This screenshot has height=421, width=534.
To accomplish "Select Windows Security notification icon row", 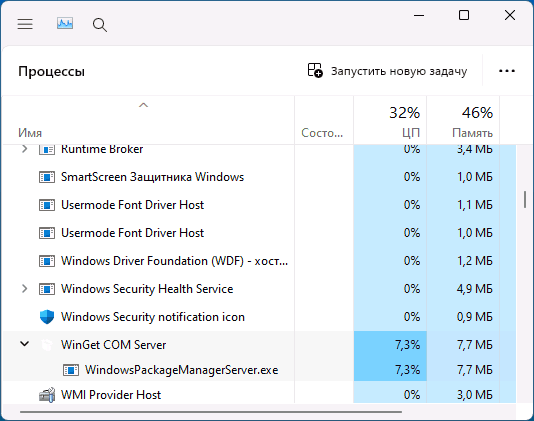I will (x=259, y=317).
